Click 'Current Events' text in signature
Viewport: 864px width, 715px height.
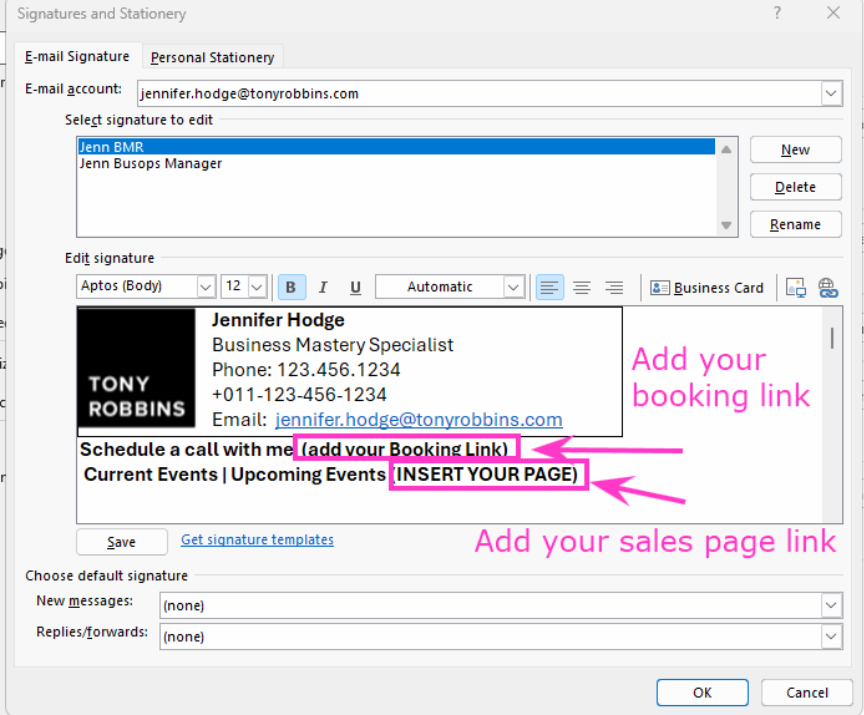[x=151, y=474]
